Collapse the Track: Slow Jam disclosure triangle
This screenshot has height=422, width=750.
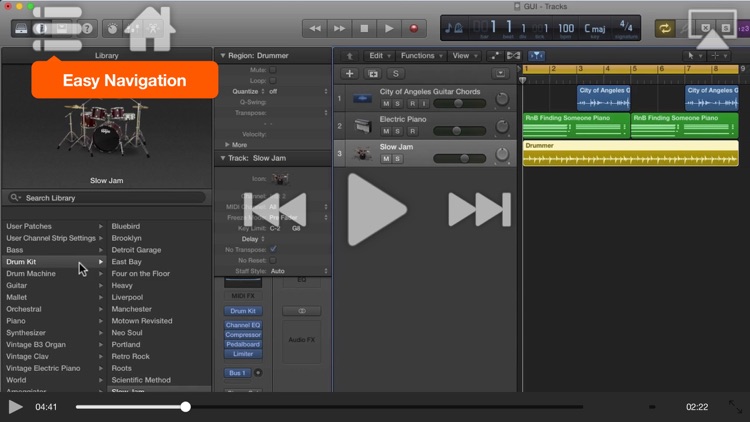coord(222,158)
